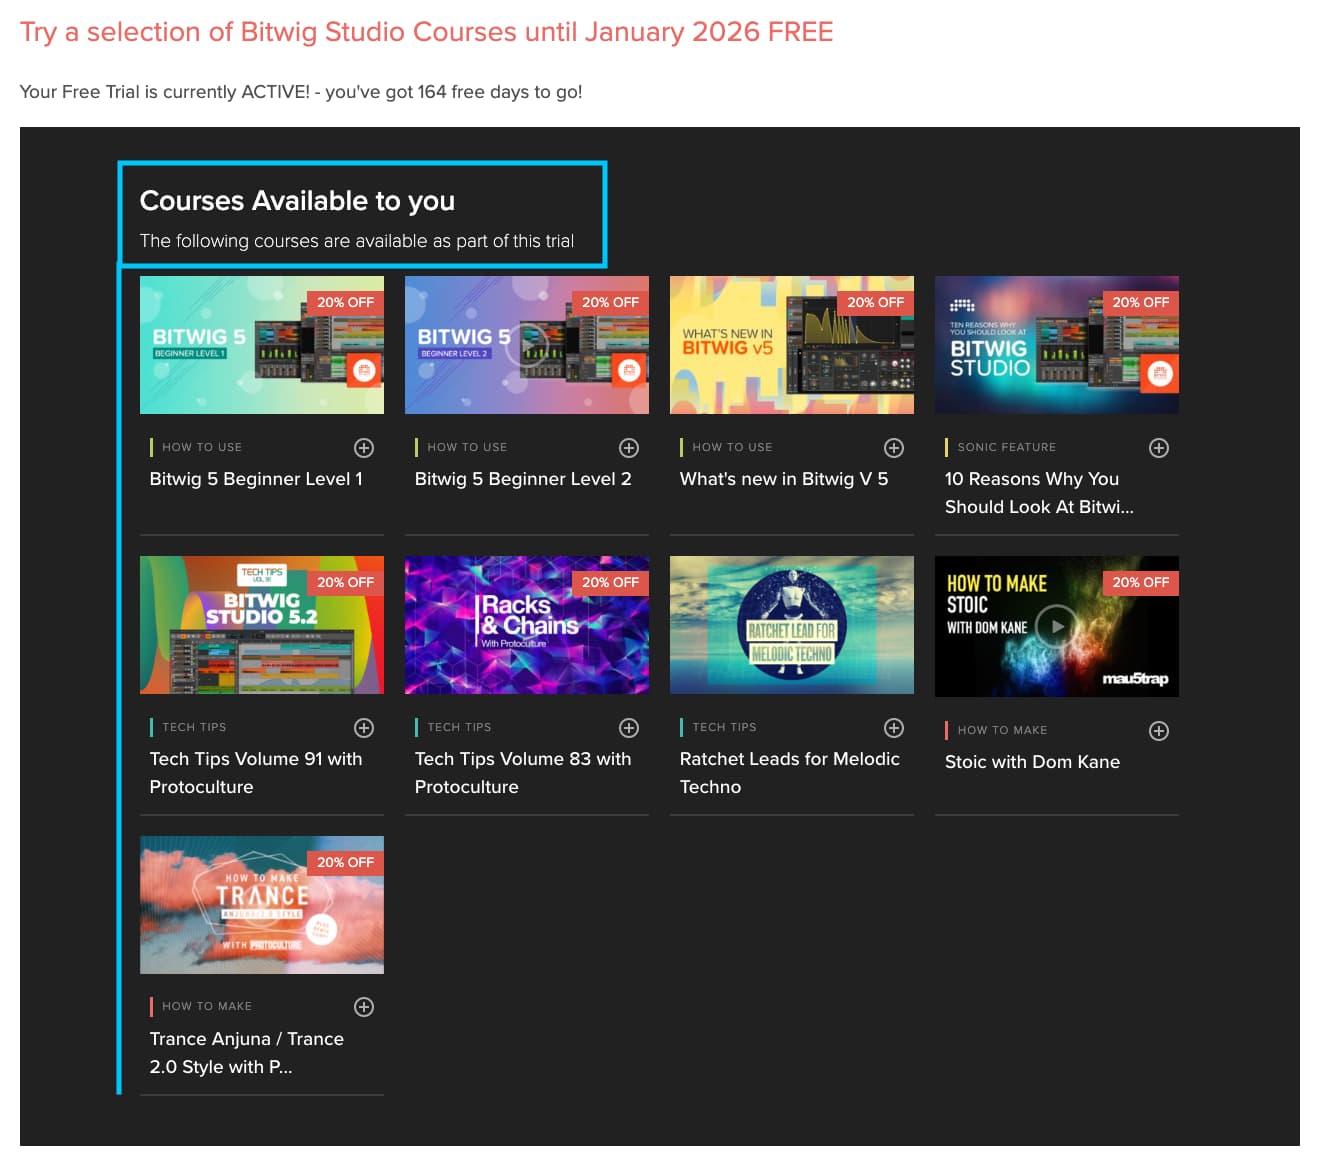Click HOW TO USE label above What's new in Bitwig
The height and width of the screenshot is (1169, 1317).
click(x=732, y=447)
